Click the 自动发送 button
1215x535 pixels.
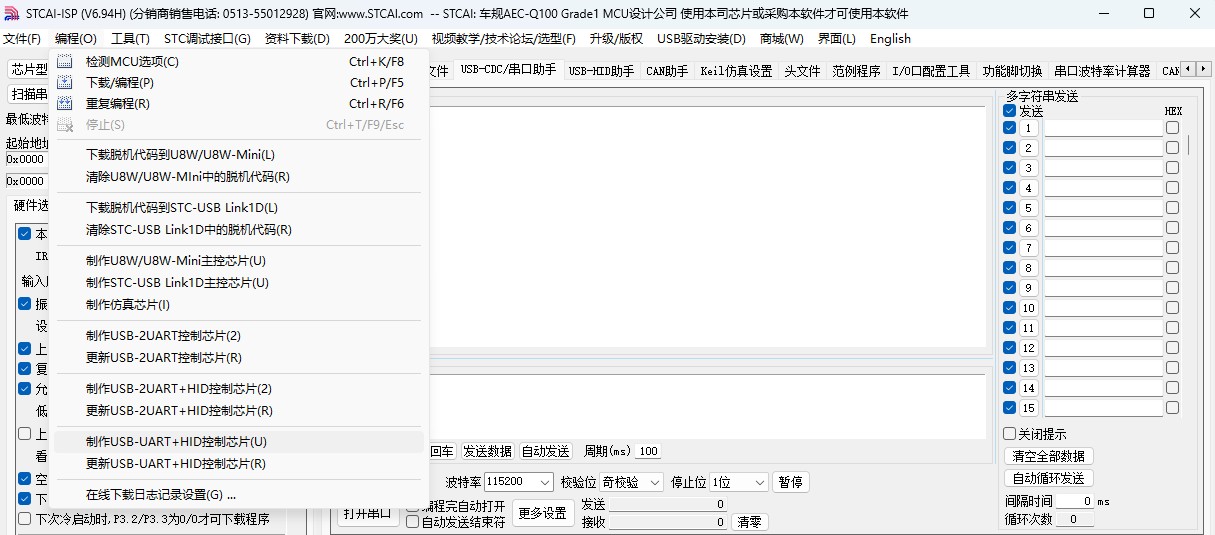click(545, 451)
